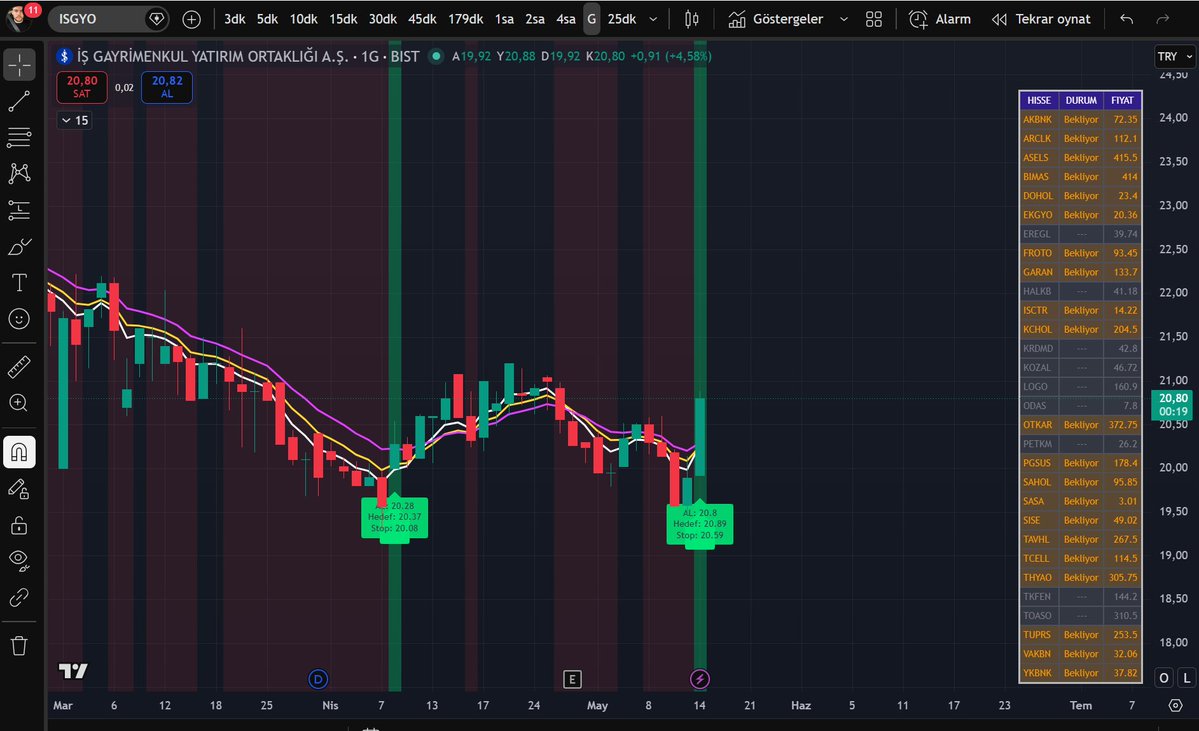Click the GARAN symbol cell
This screenshot has width=1199, height=731.
click(1038, 272)
